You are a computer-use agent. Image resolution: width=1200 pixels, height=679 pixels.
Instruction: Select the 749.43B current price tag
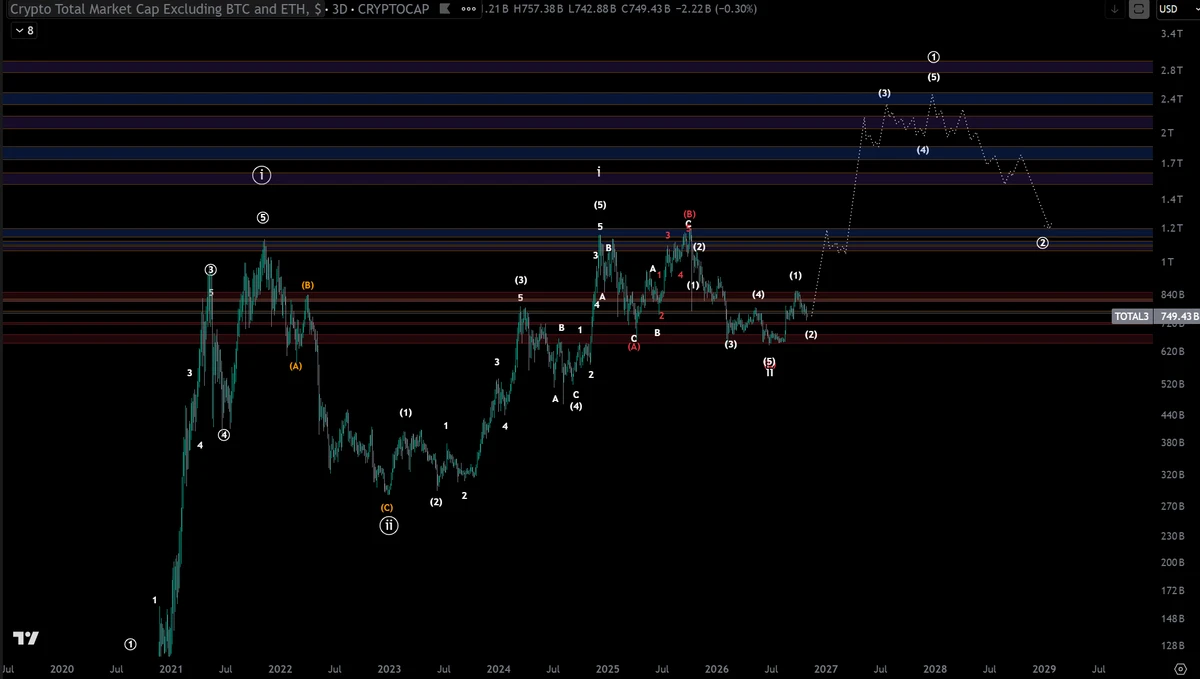click(1178, 316)
